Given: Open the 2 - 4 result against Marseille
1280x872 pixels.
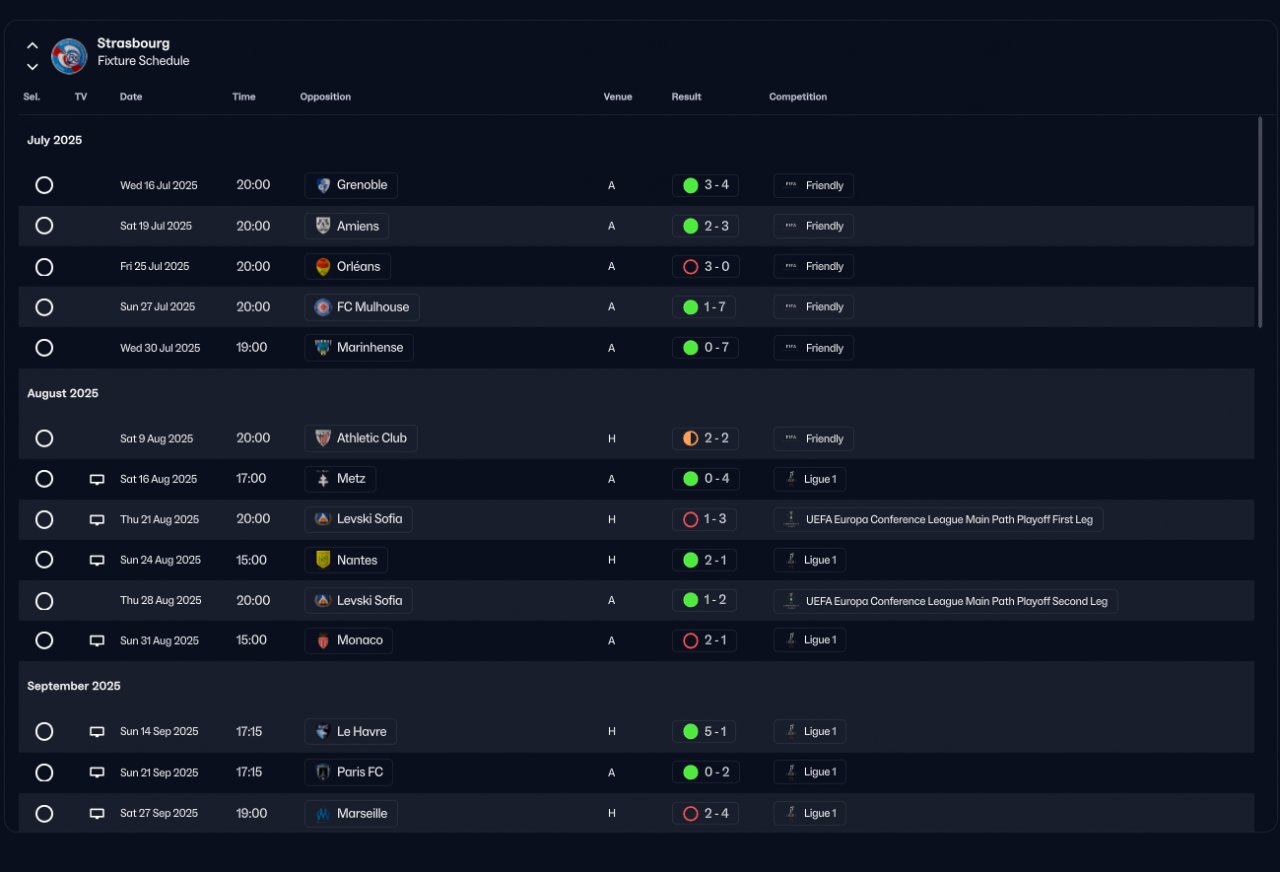Looking at the screenshot, I should [706, 813].
